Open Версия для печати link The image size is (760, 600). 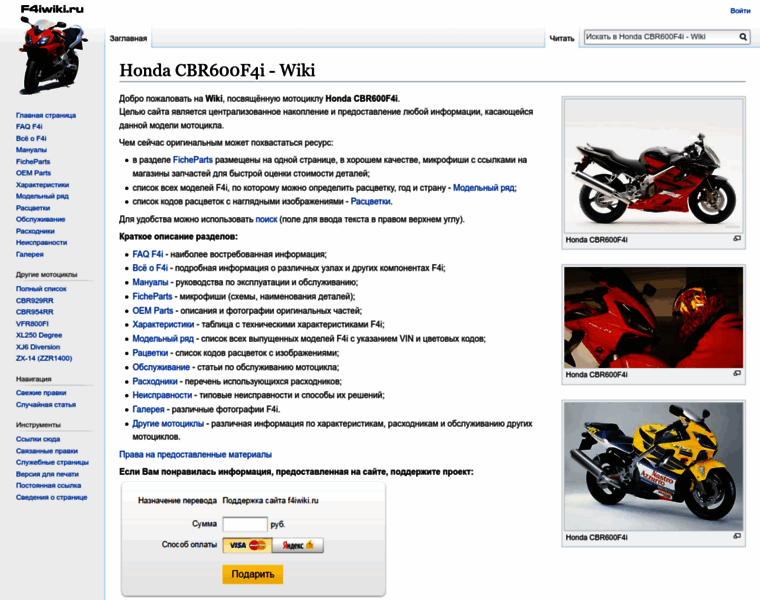47,474
